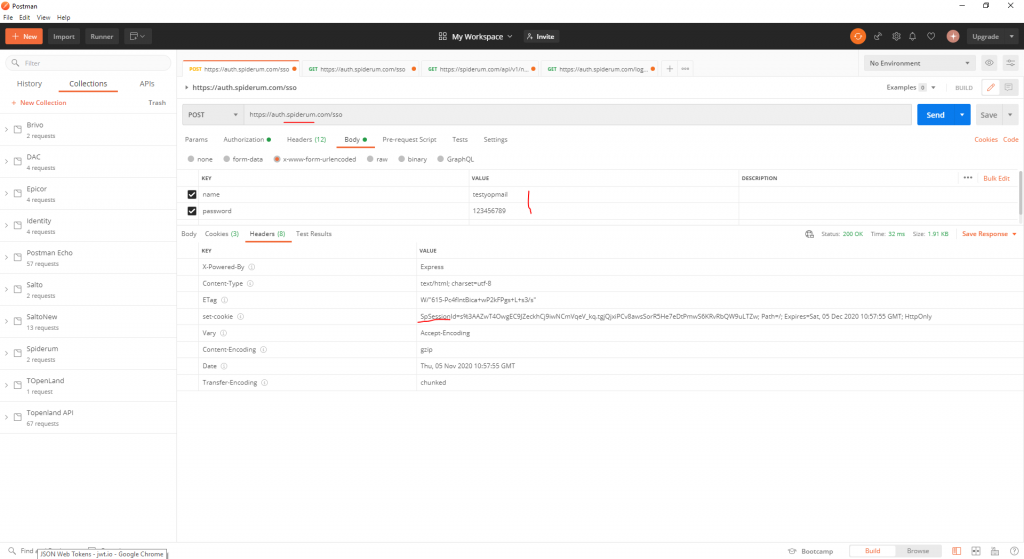Open the View menu
The height and width of the screenshot is (559, 1024).
[x=43, y=18]
